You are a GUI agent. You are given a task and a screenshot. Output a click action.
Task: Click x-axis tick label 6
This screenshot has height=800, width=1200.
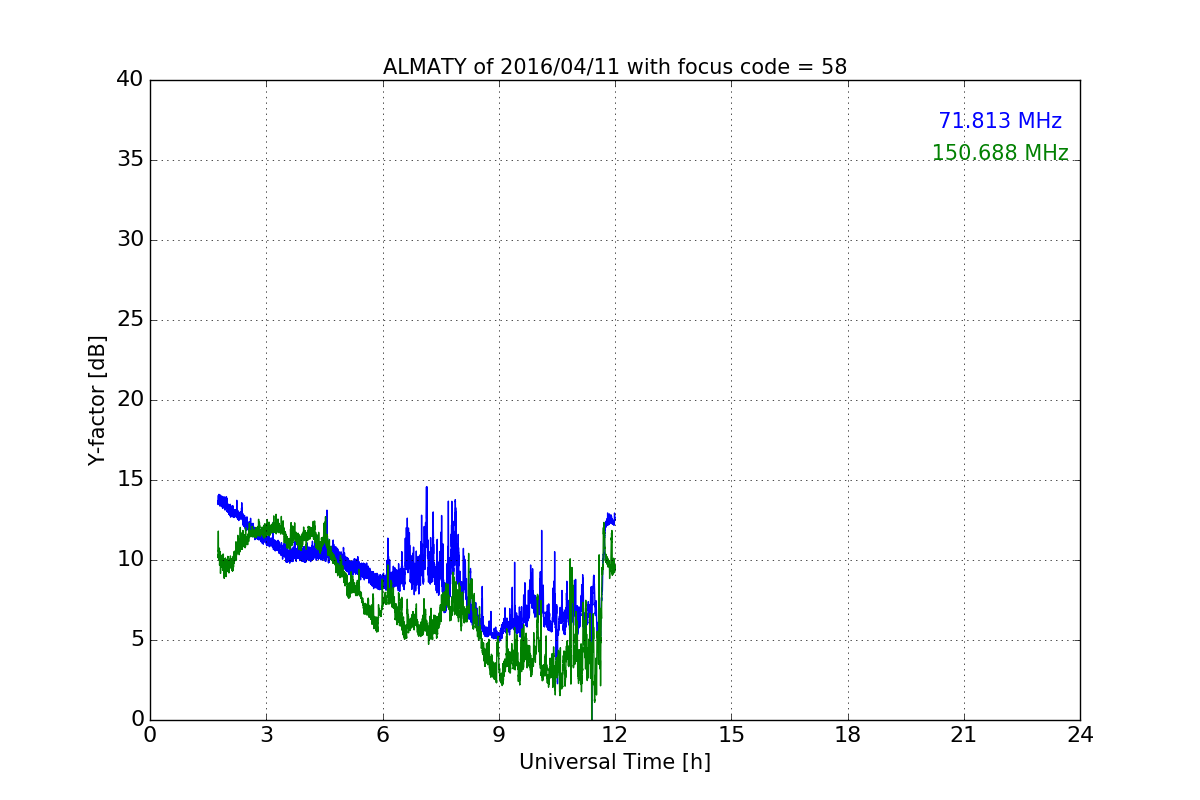[x=382, y=734]
